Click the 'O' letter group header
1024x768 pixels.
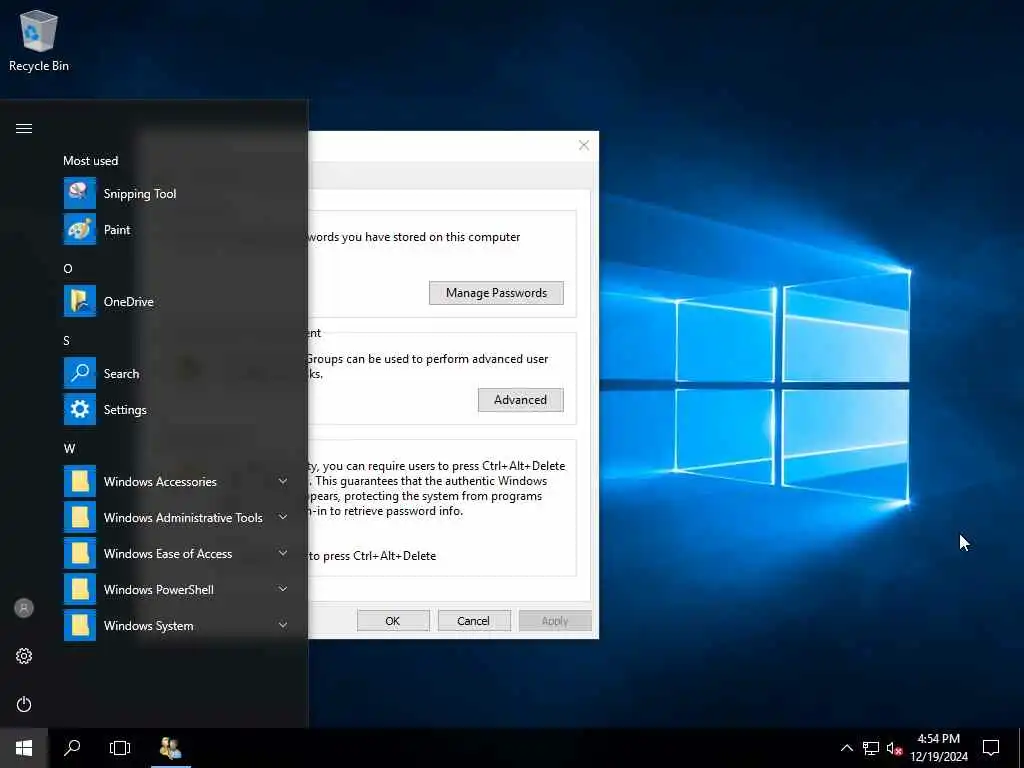(68, 268)
